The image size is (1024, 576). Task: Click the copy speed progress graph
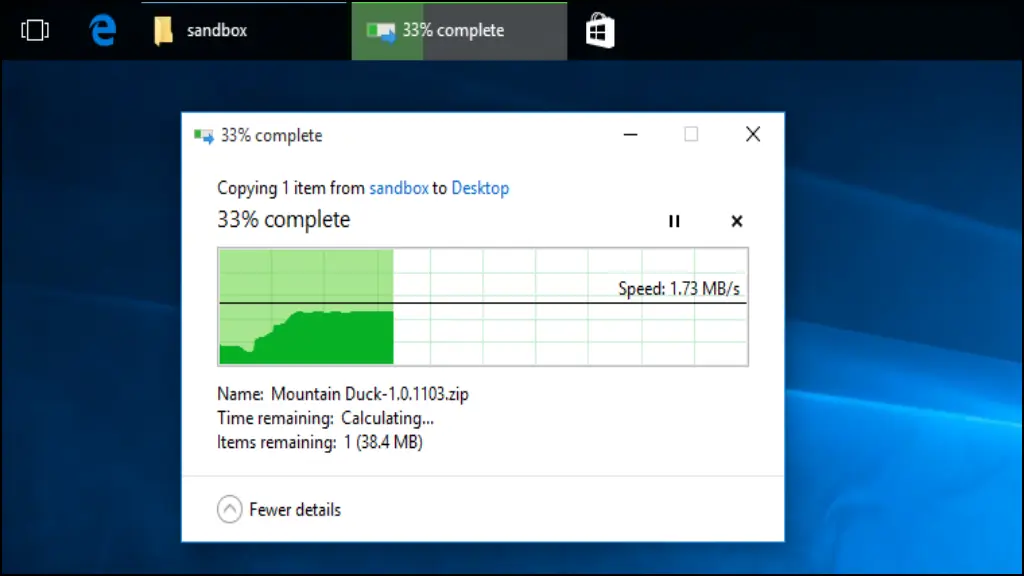483,306
